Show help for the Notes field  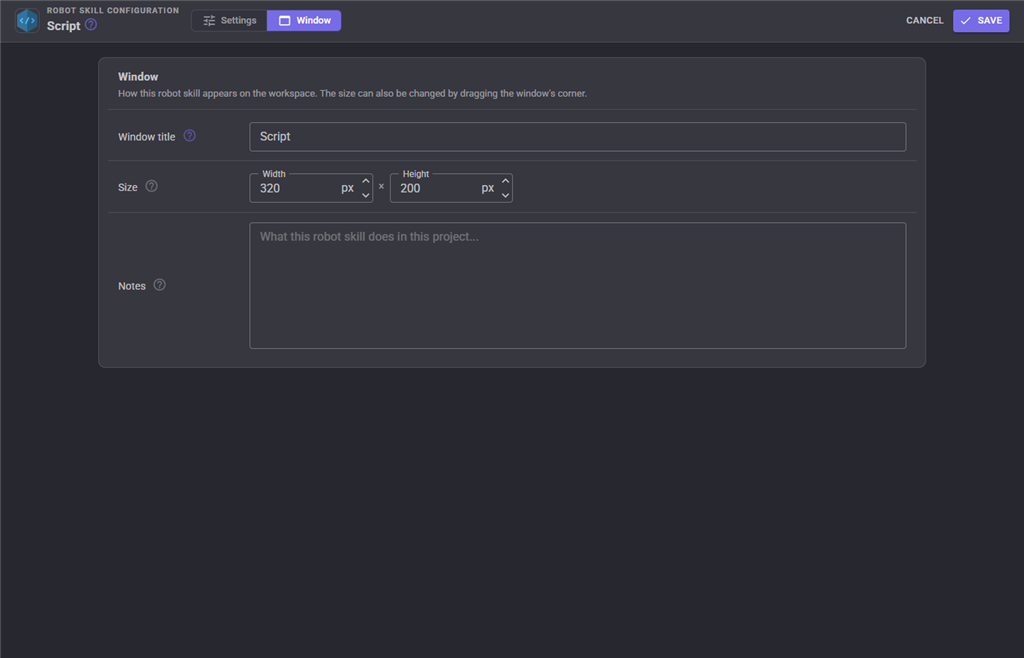click(x=159, y=285)
